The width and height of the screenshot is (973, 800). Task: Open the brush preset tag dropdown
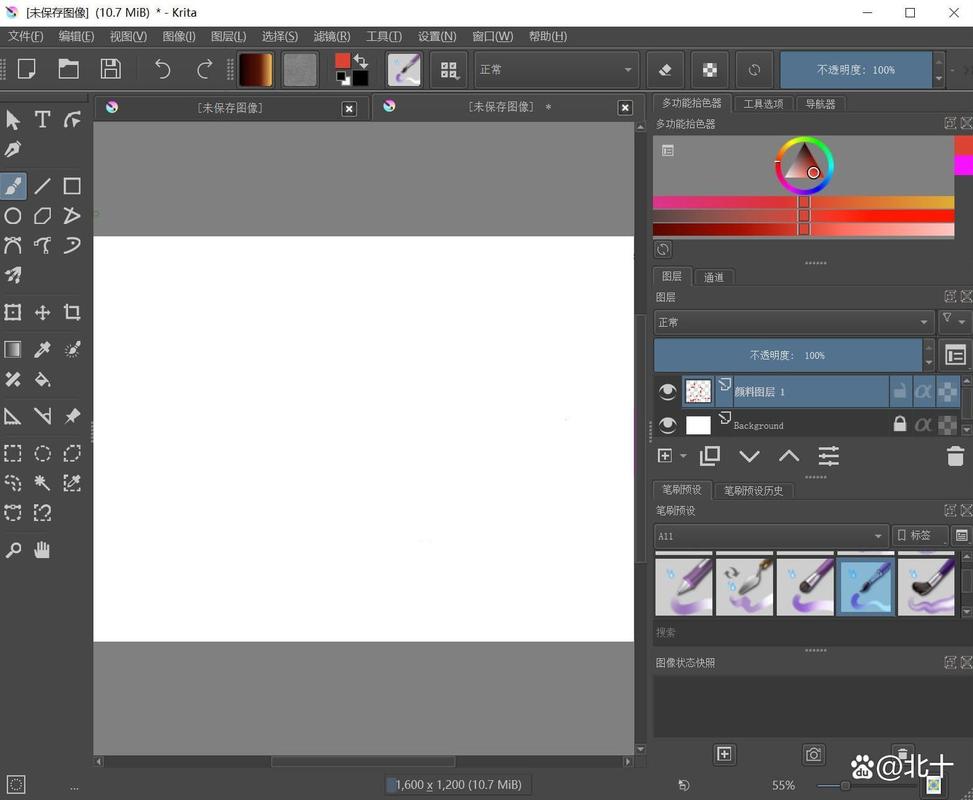pyautogui.click(x=770, y=536)
